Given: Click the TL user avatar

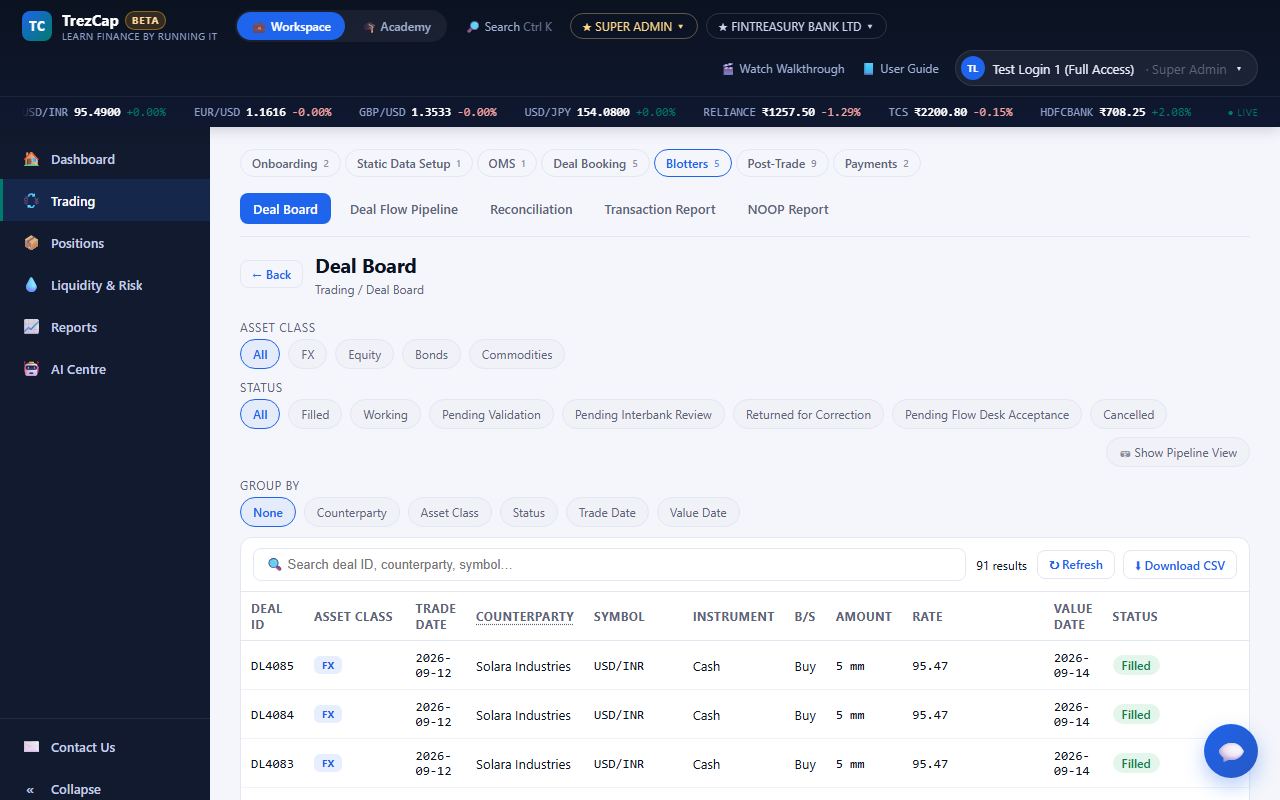Looking at the screenshot, I should click(x=973, y=69).
